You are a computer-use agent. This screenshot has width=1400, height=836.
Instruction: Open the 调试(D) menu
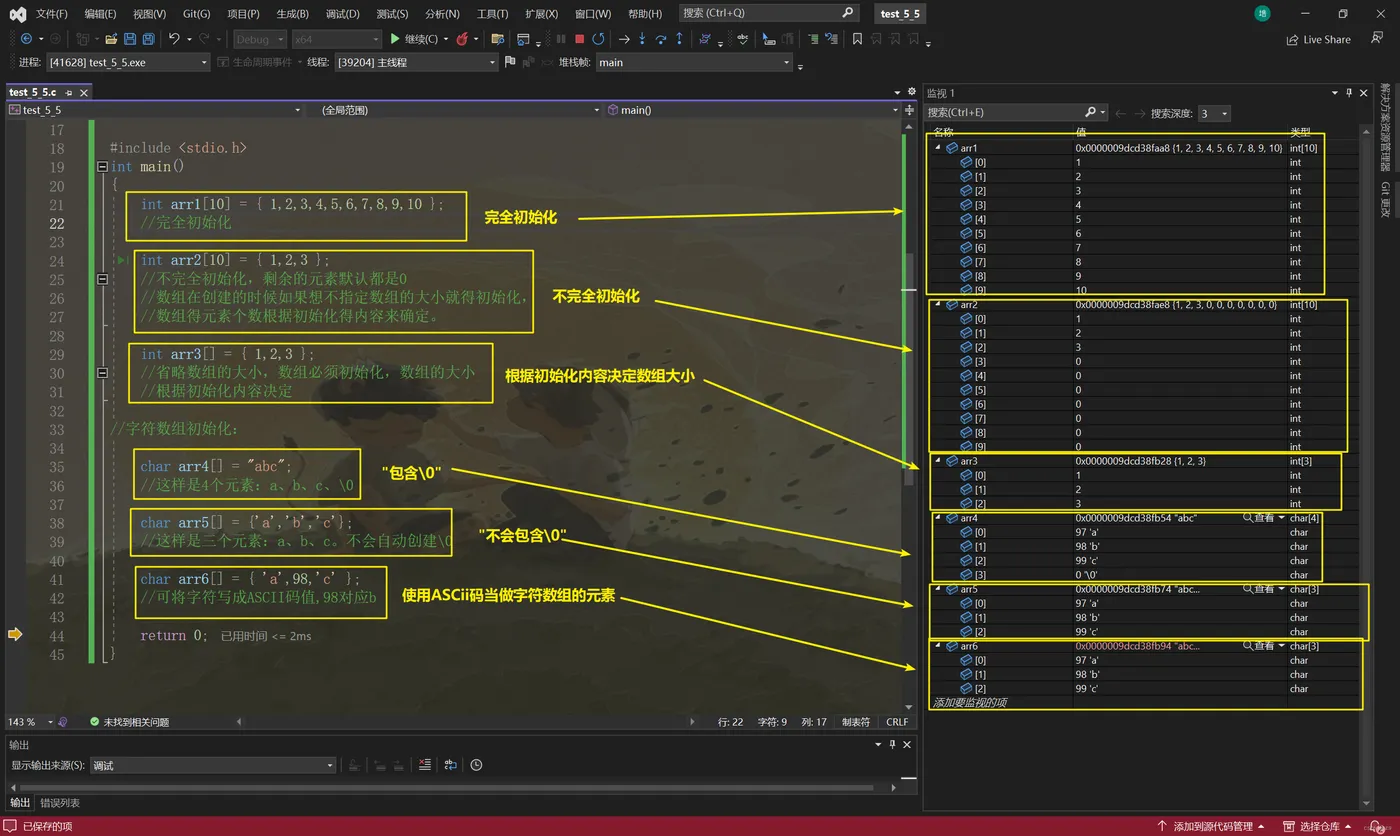342,14
